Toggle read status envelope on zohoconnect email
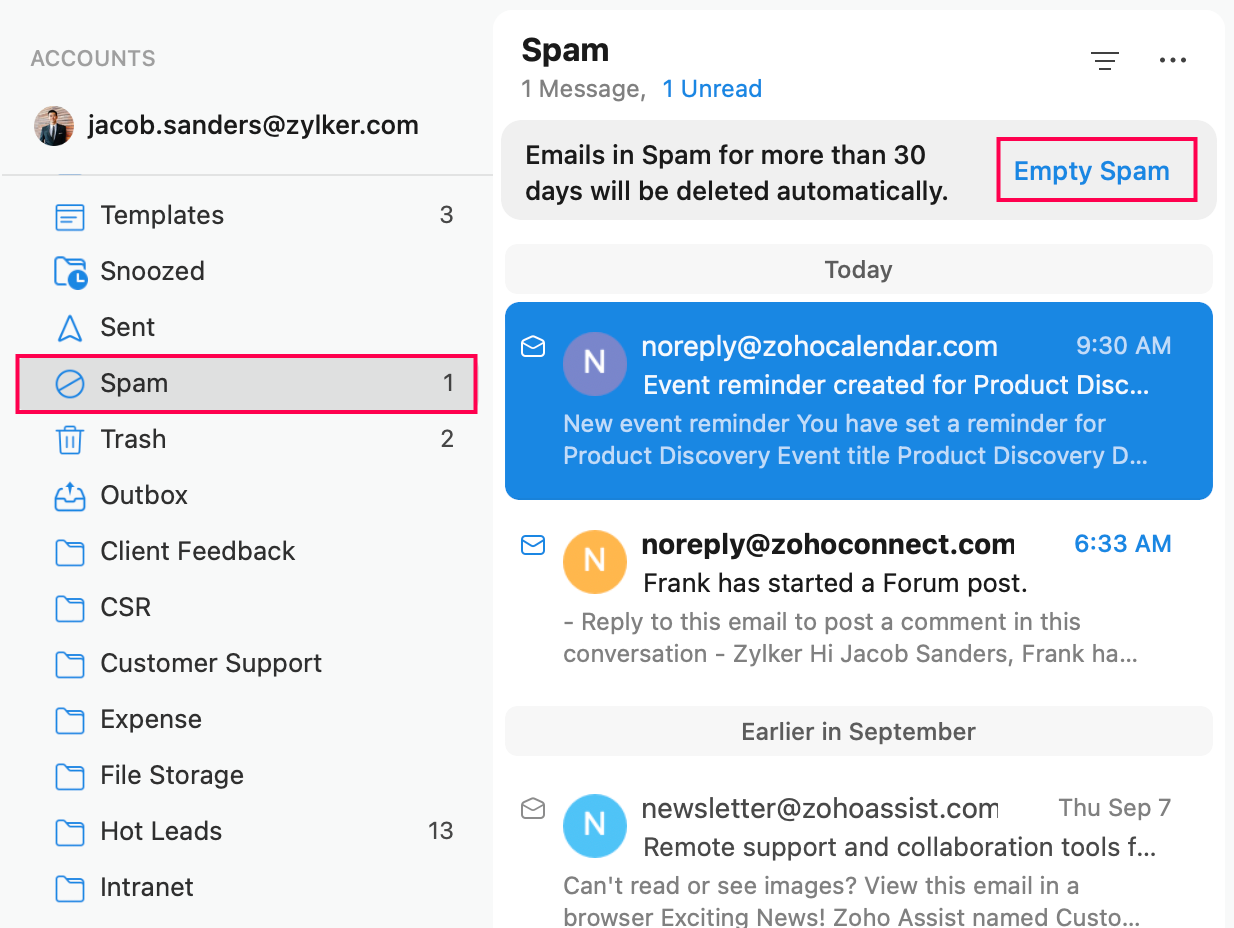Screen dimensions: 1234x928 click(x=533, y=545)
